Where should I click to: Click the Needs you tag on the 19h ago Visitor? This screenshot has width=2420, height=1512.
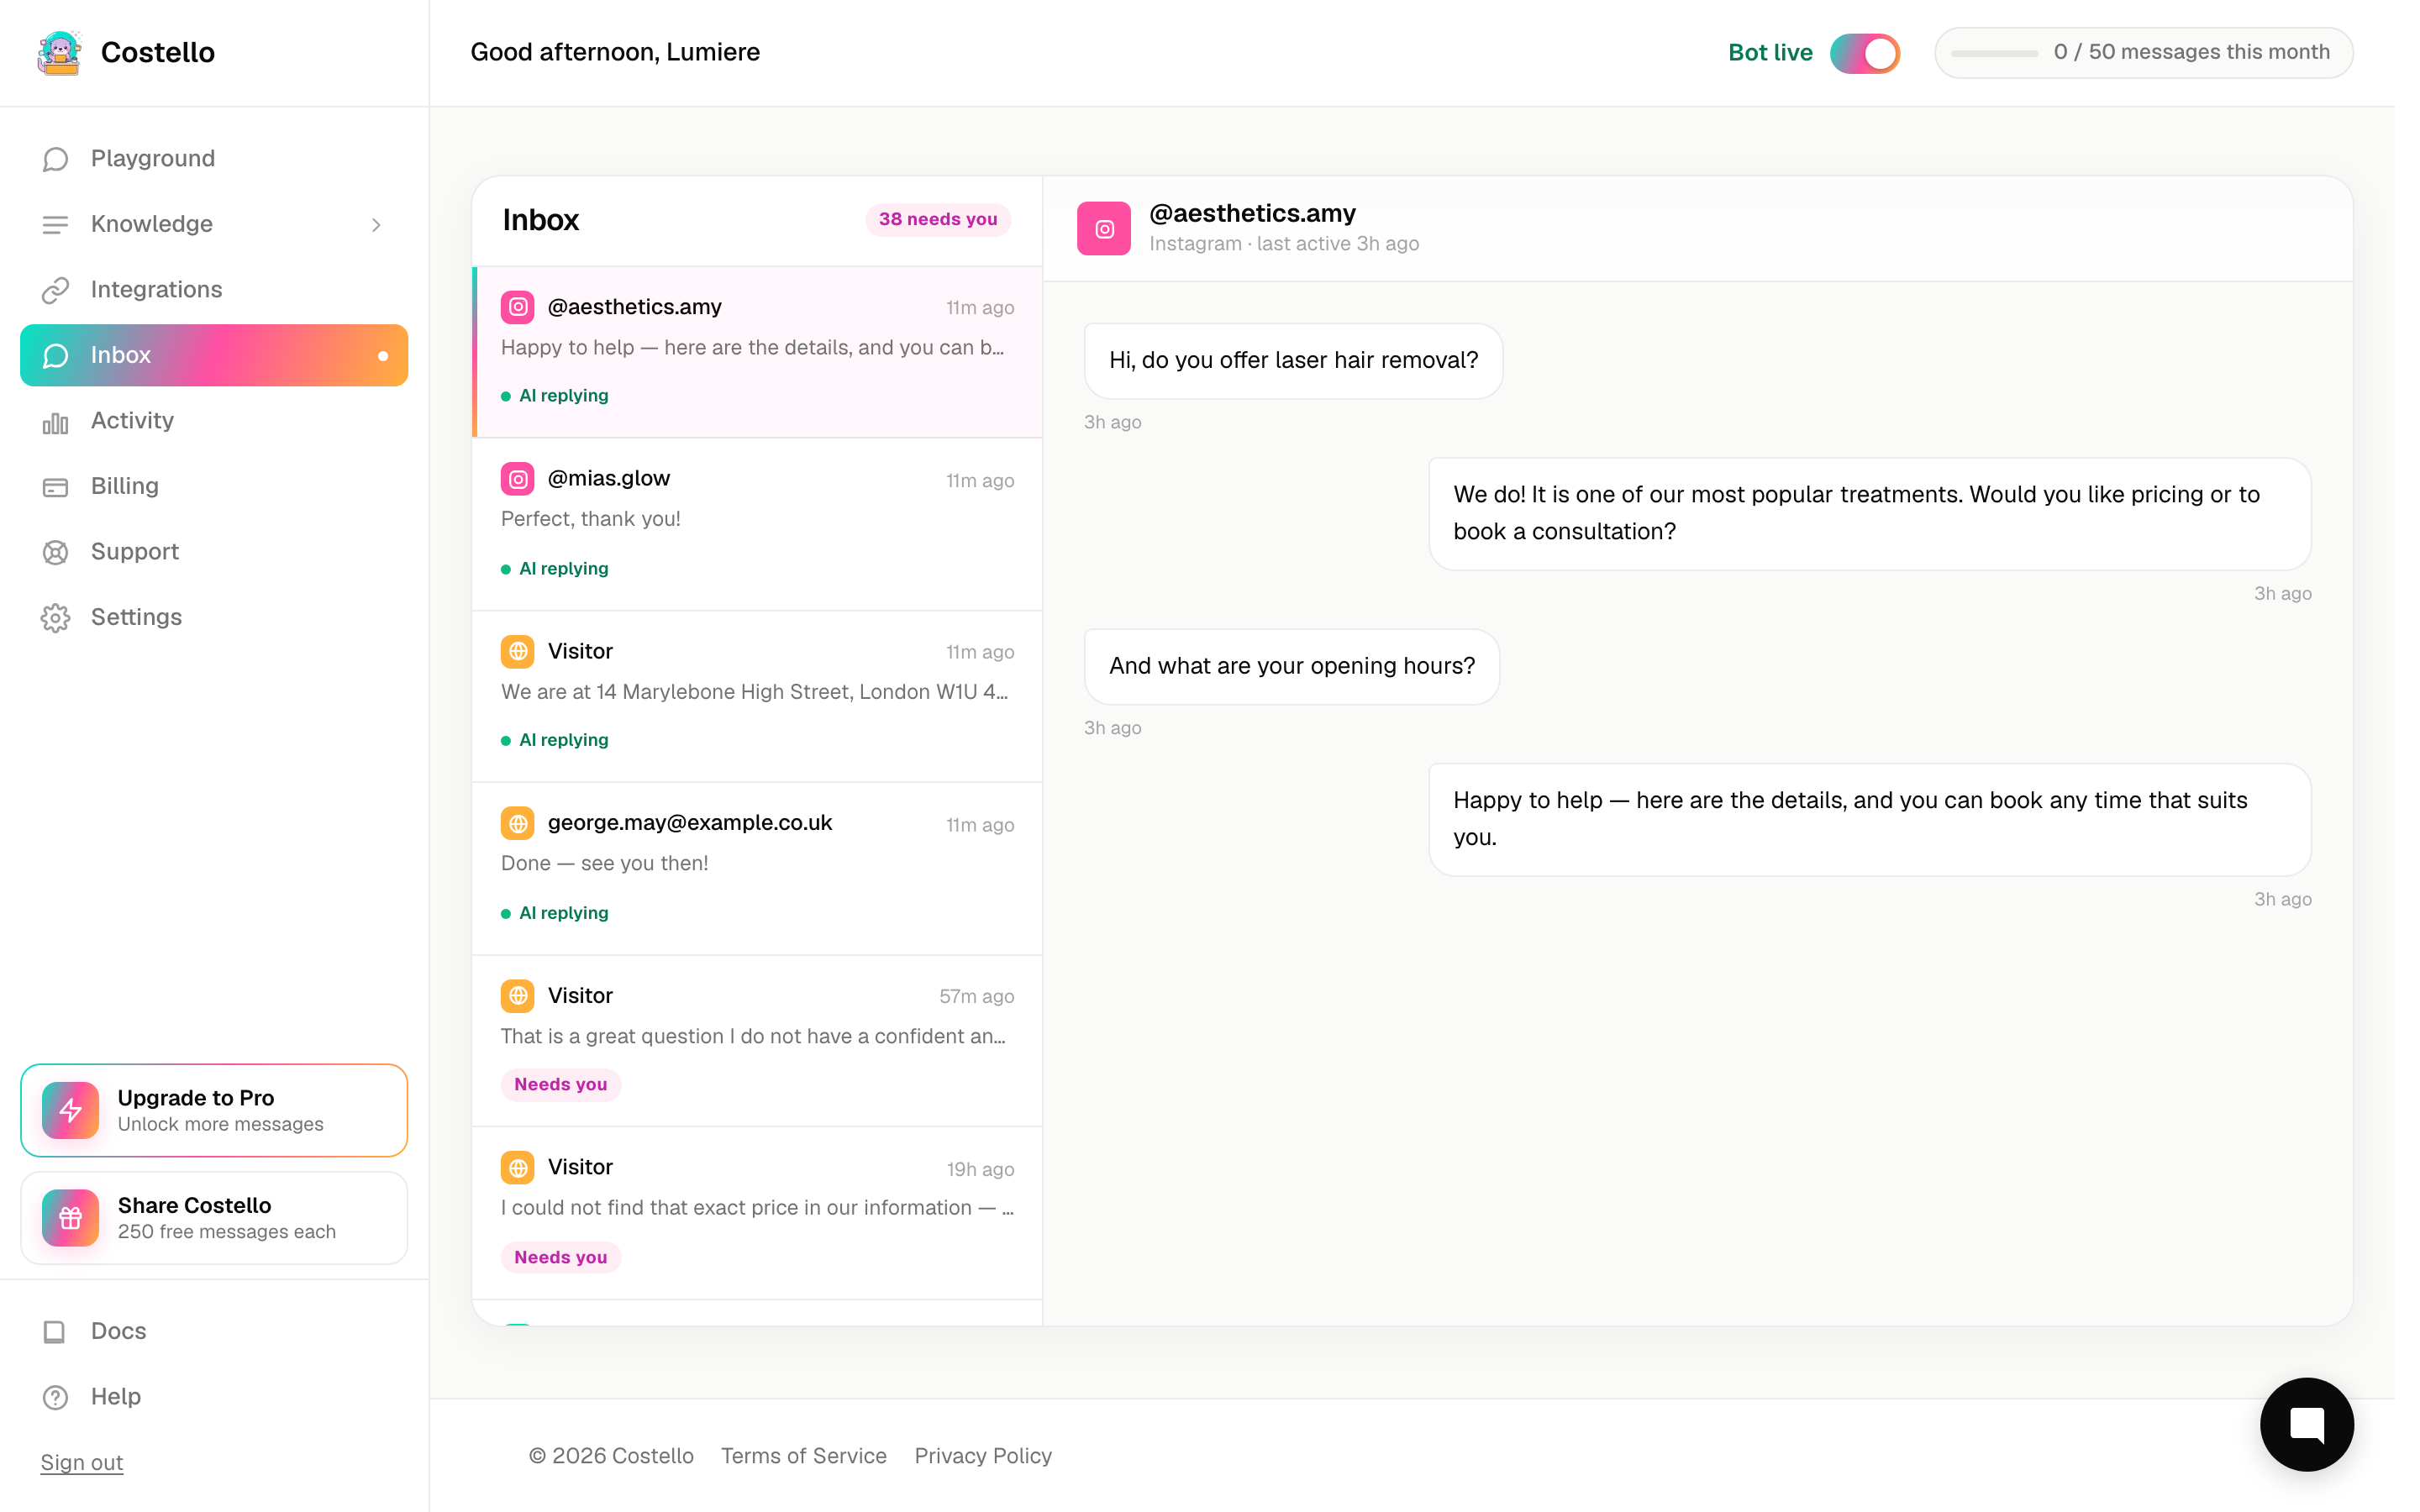point(560,1257)
